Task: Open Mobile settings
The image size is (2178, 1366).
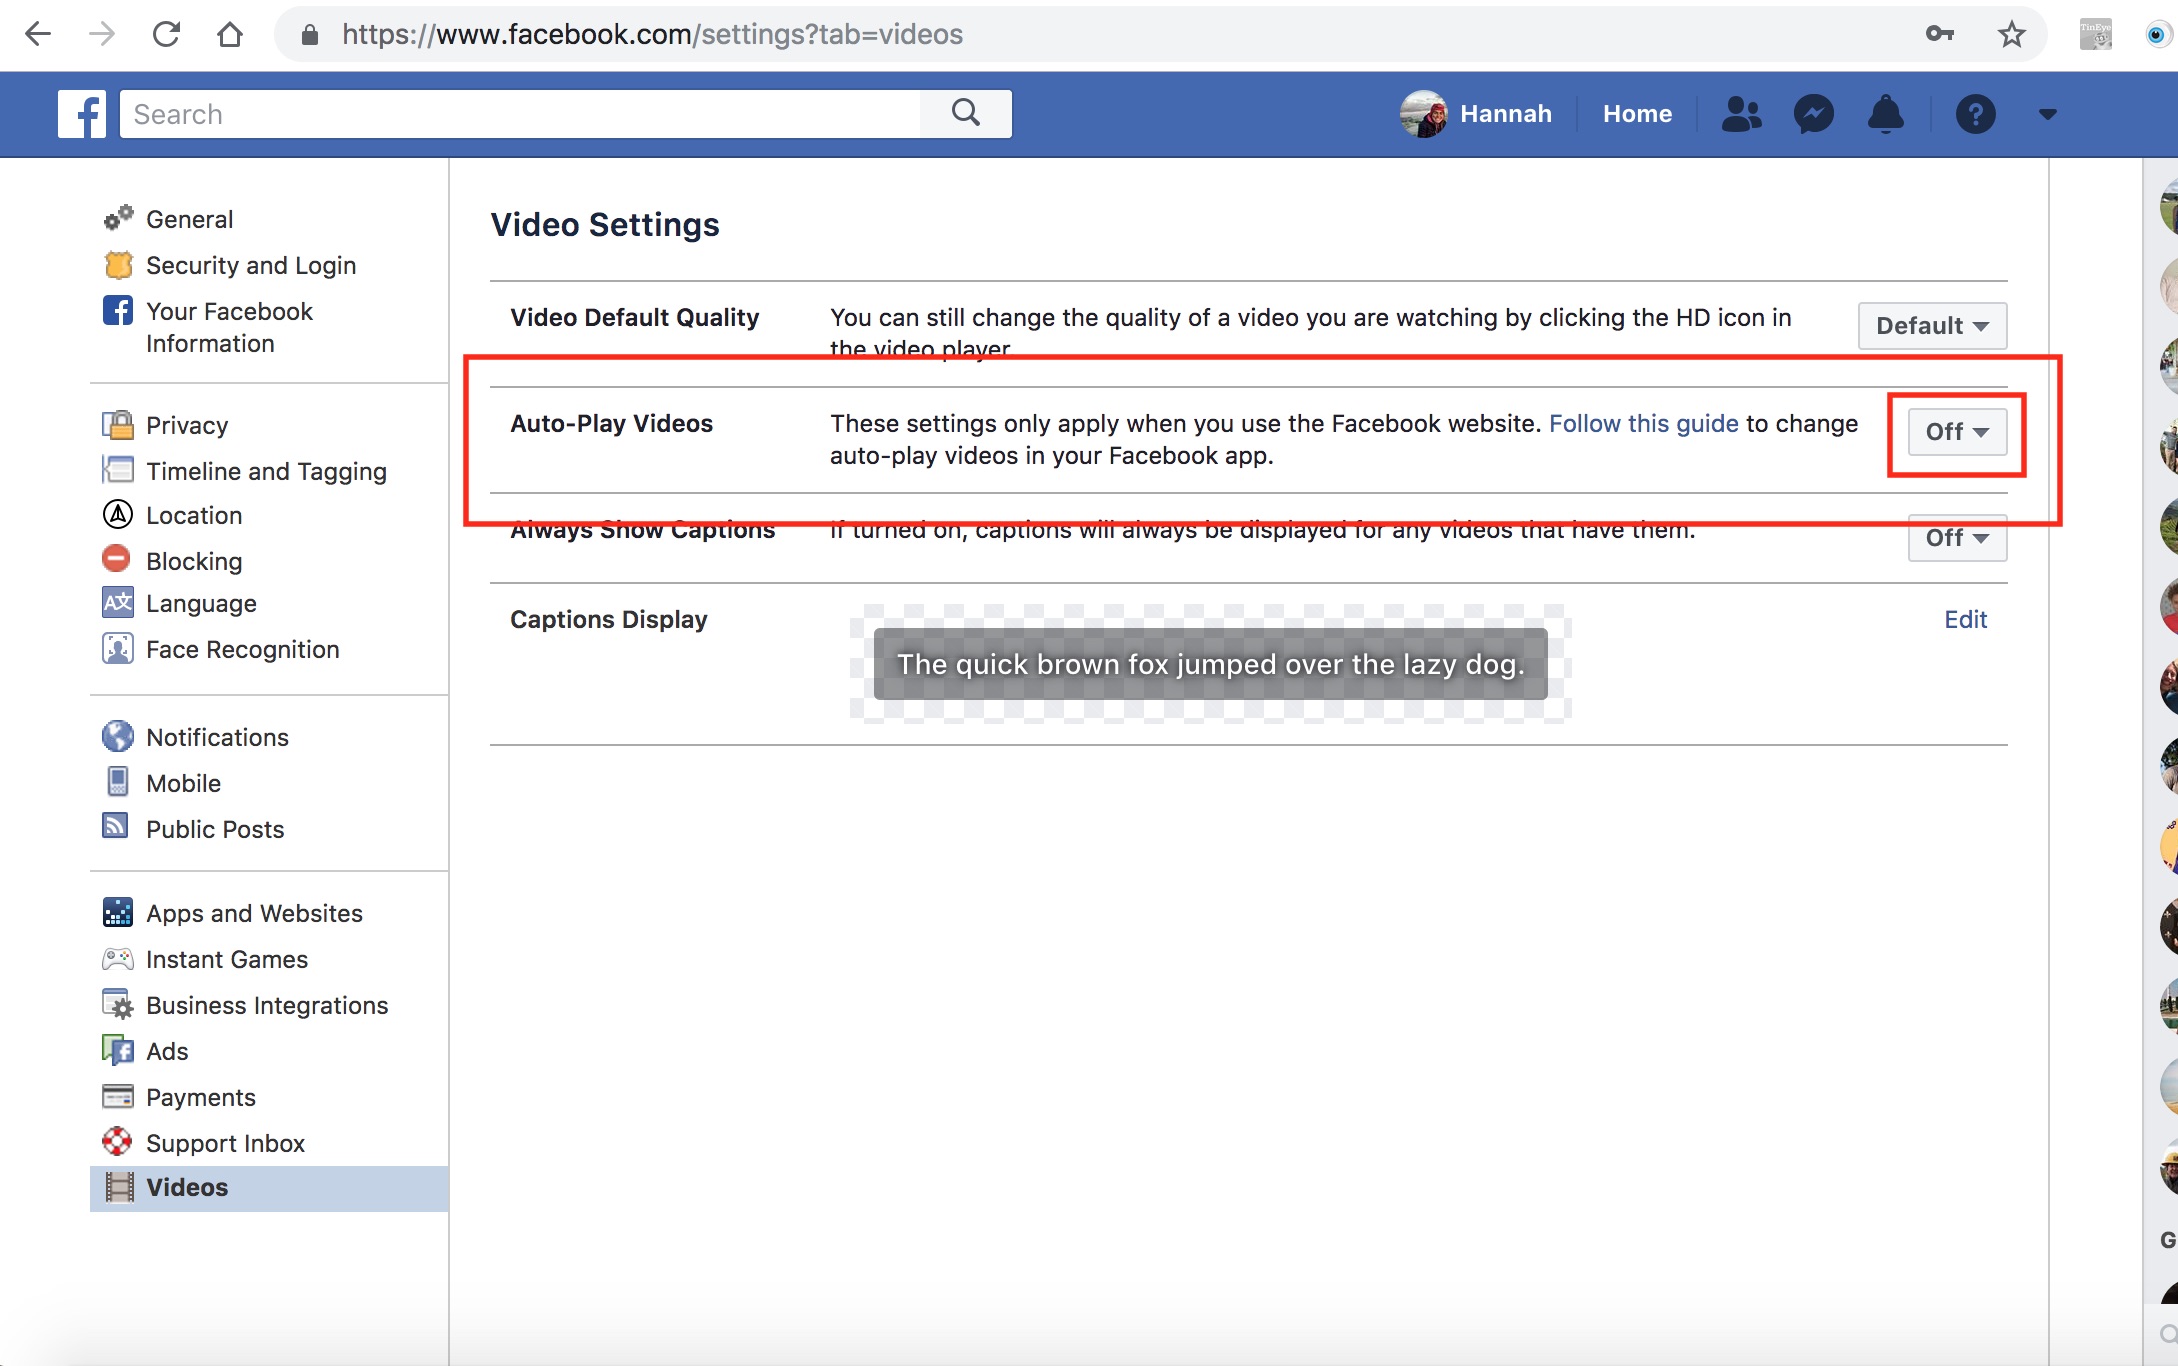Action: pos(183,783)
